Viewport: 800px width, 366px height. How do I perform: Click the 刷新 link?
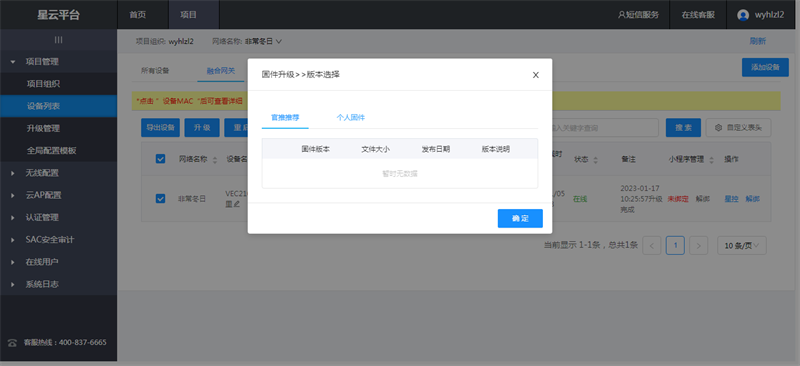(757, 41)
